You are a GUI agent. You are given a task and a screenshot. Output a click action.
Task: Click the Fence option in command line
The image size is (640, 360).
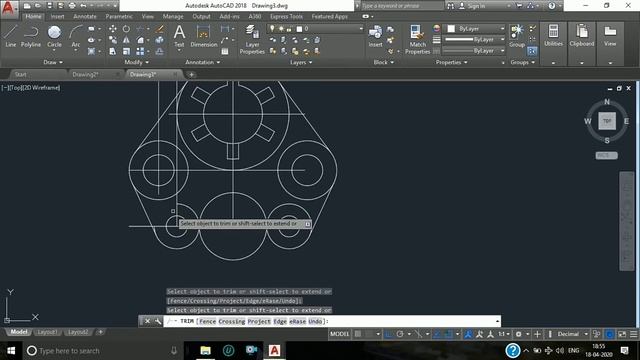(207, 321)
